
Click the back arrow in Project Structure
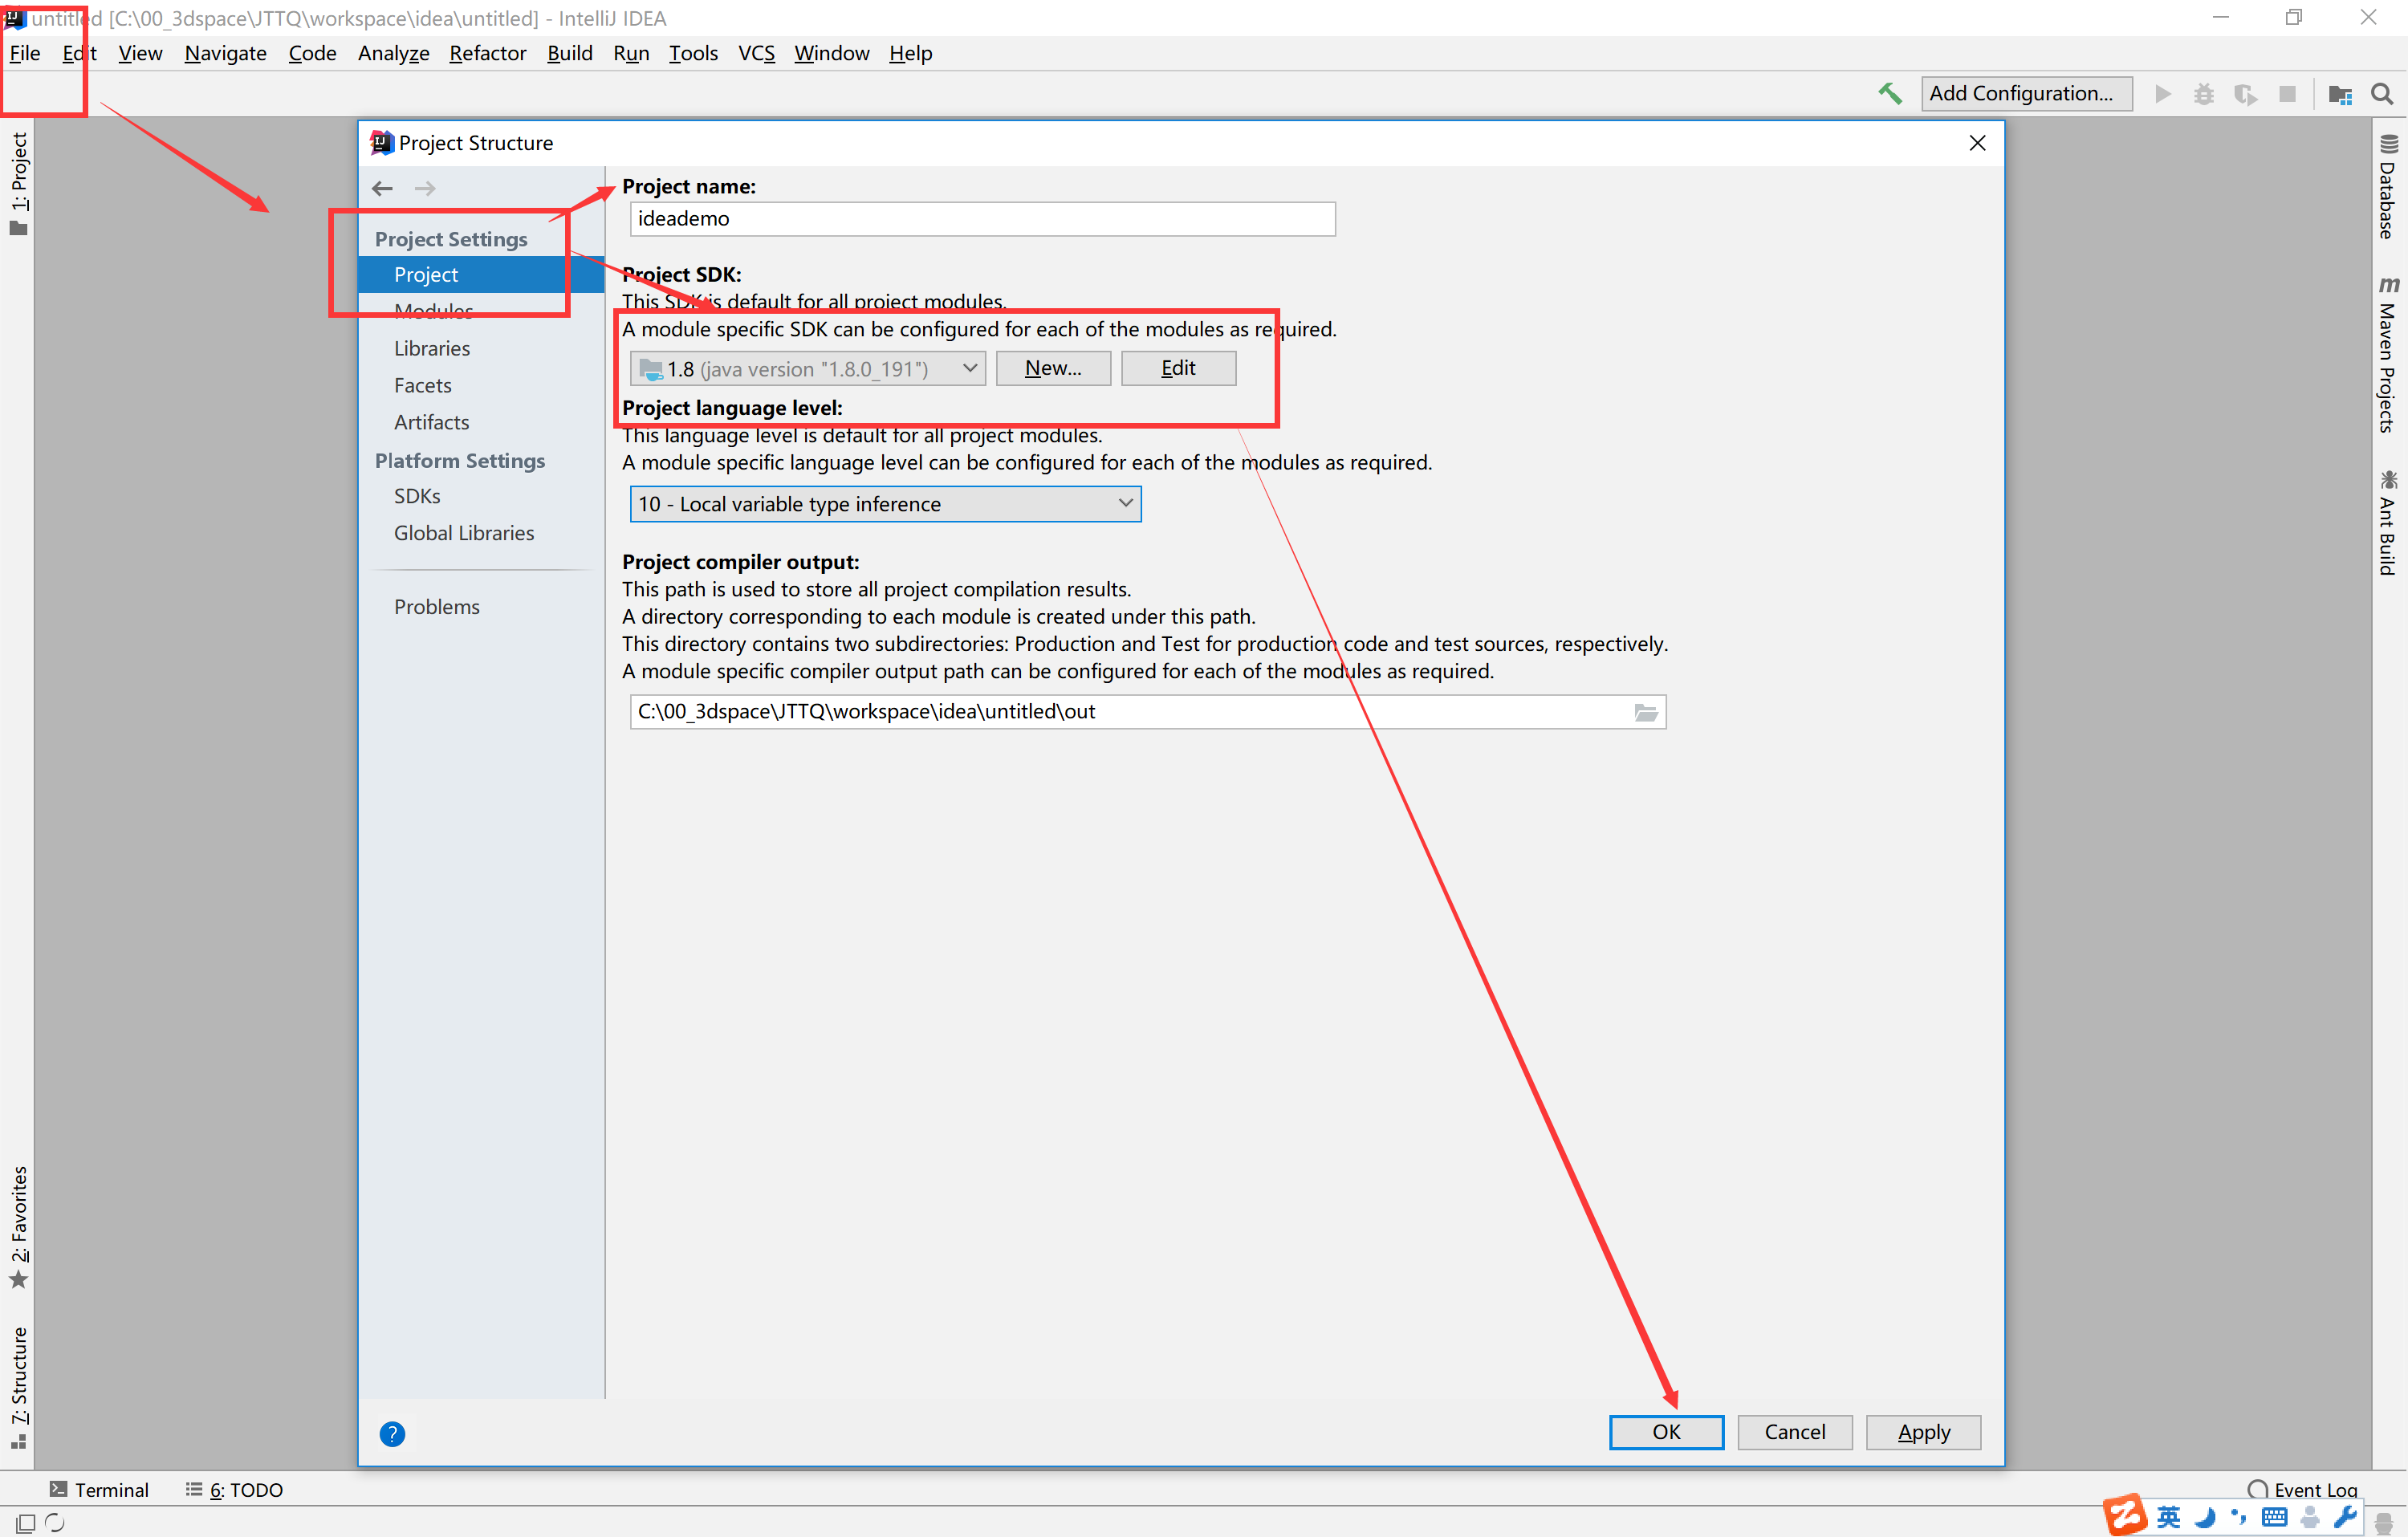(382, 188)
